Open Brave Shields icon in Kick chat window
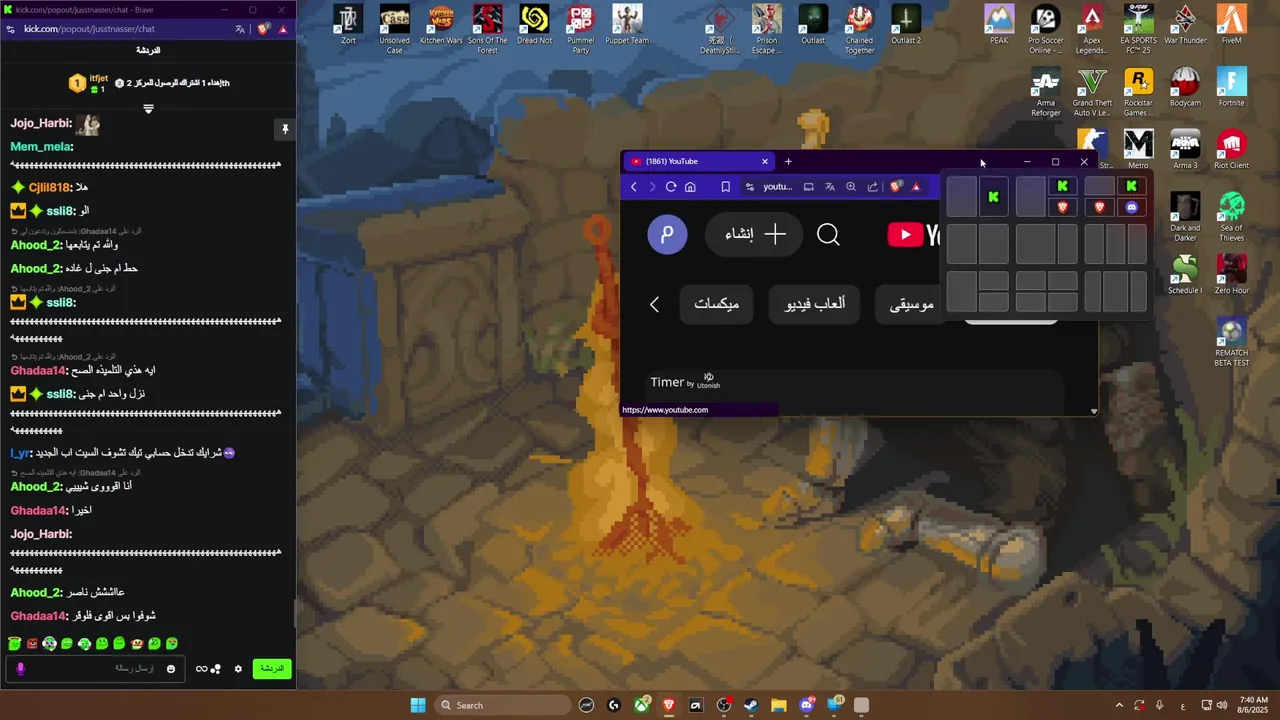 (263, 29)
